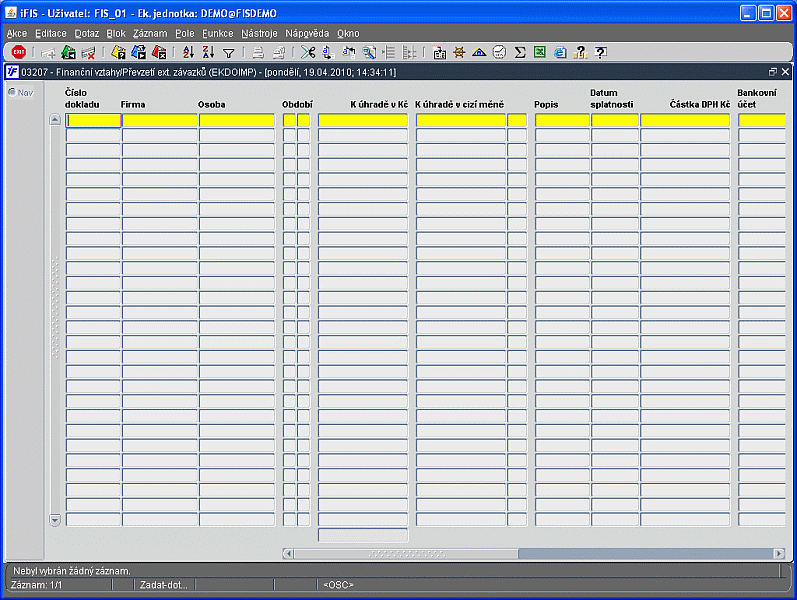Open the Funkce menu
Image resolution: width=797 pixels, height=600 pixels.
(218, 34)
